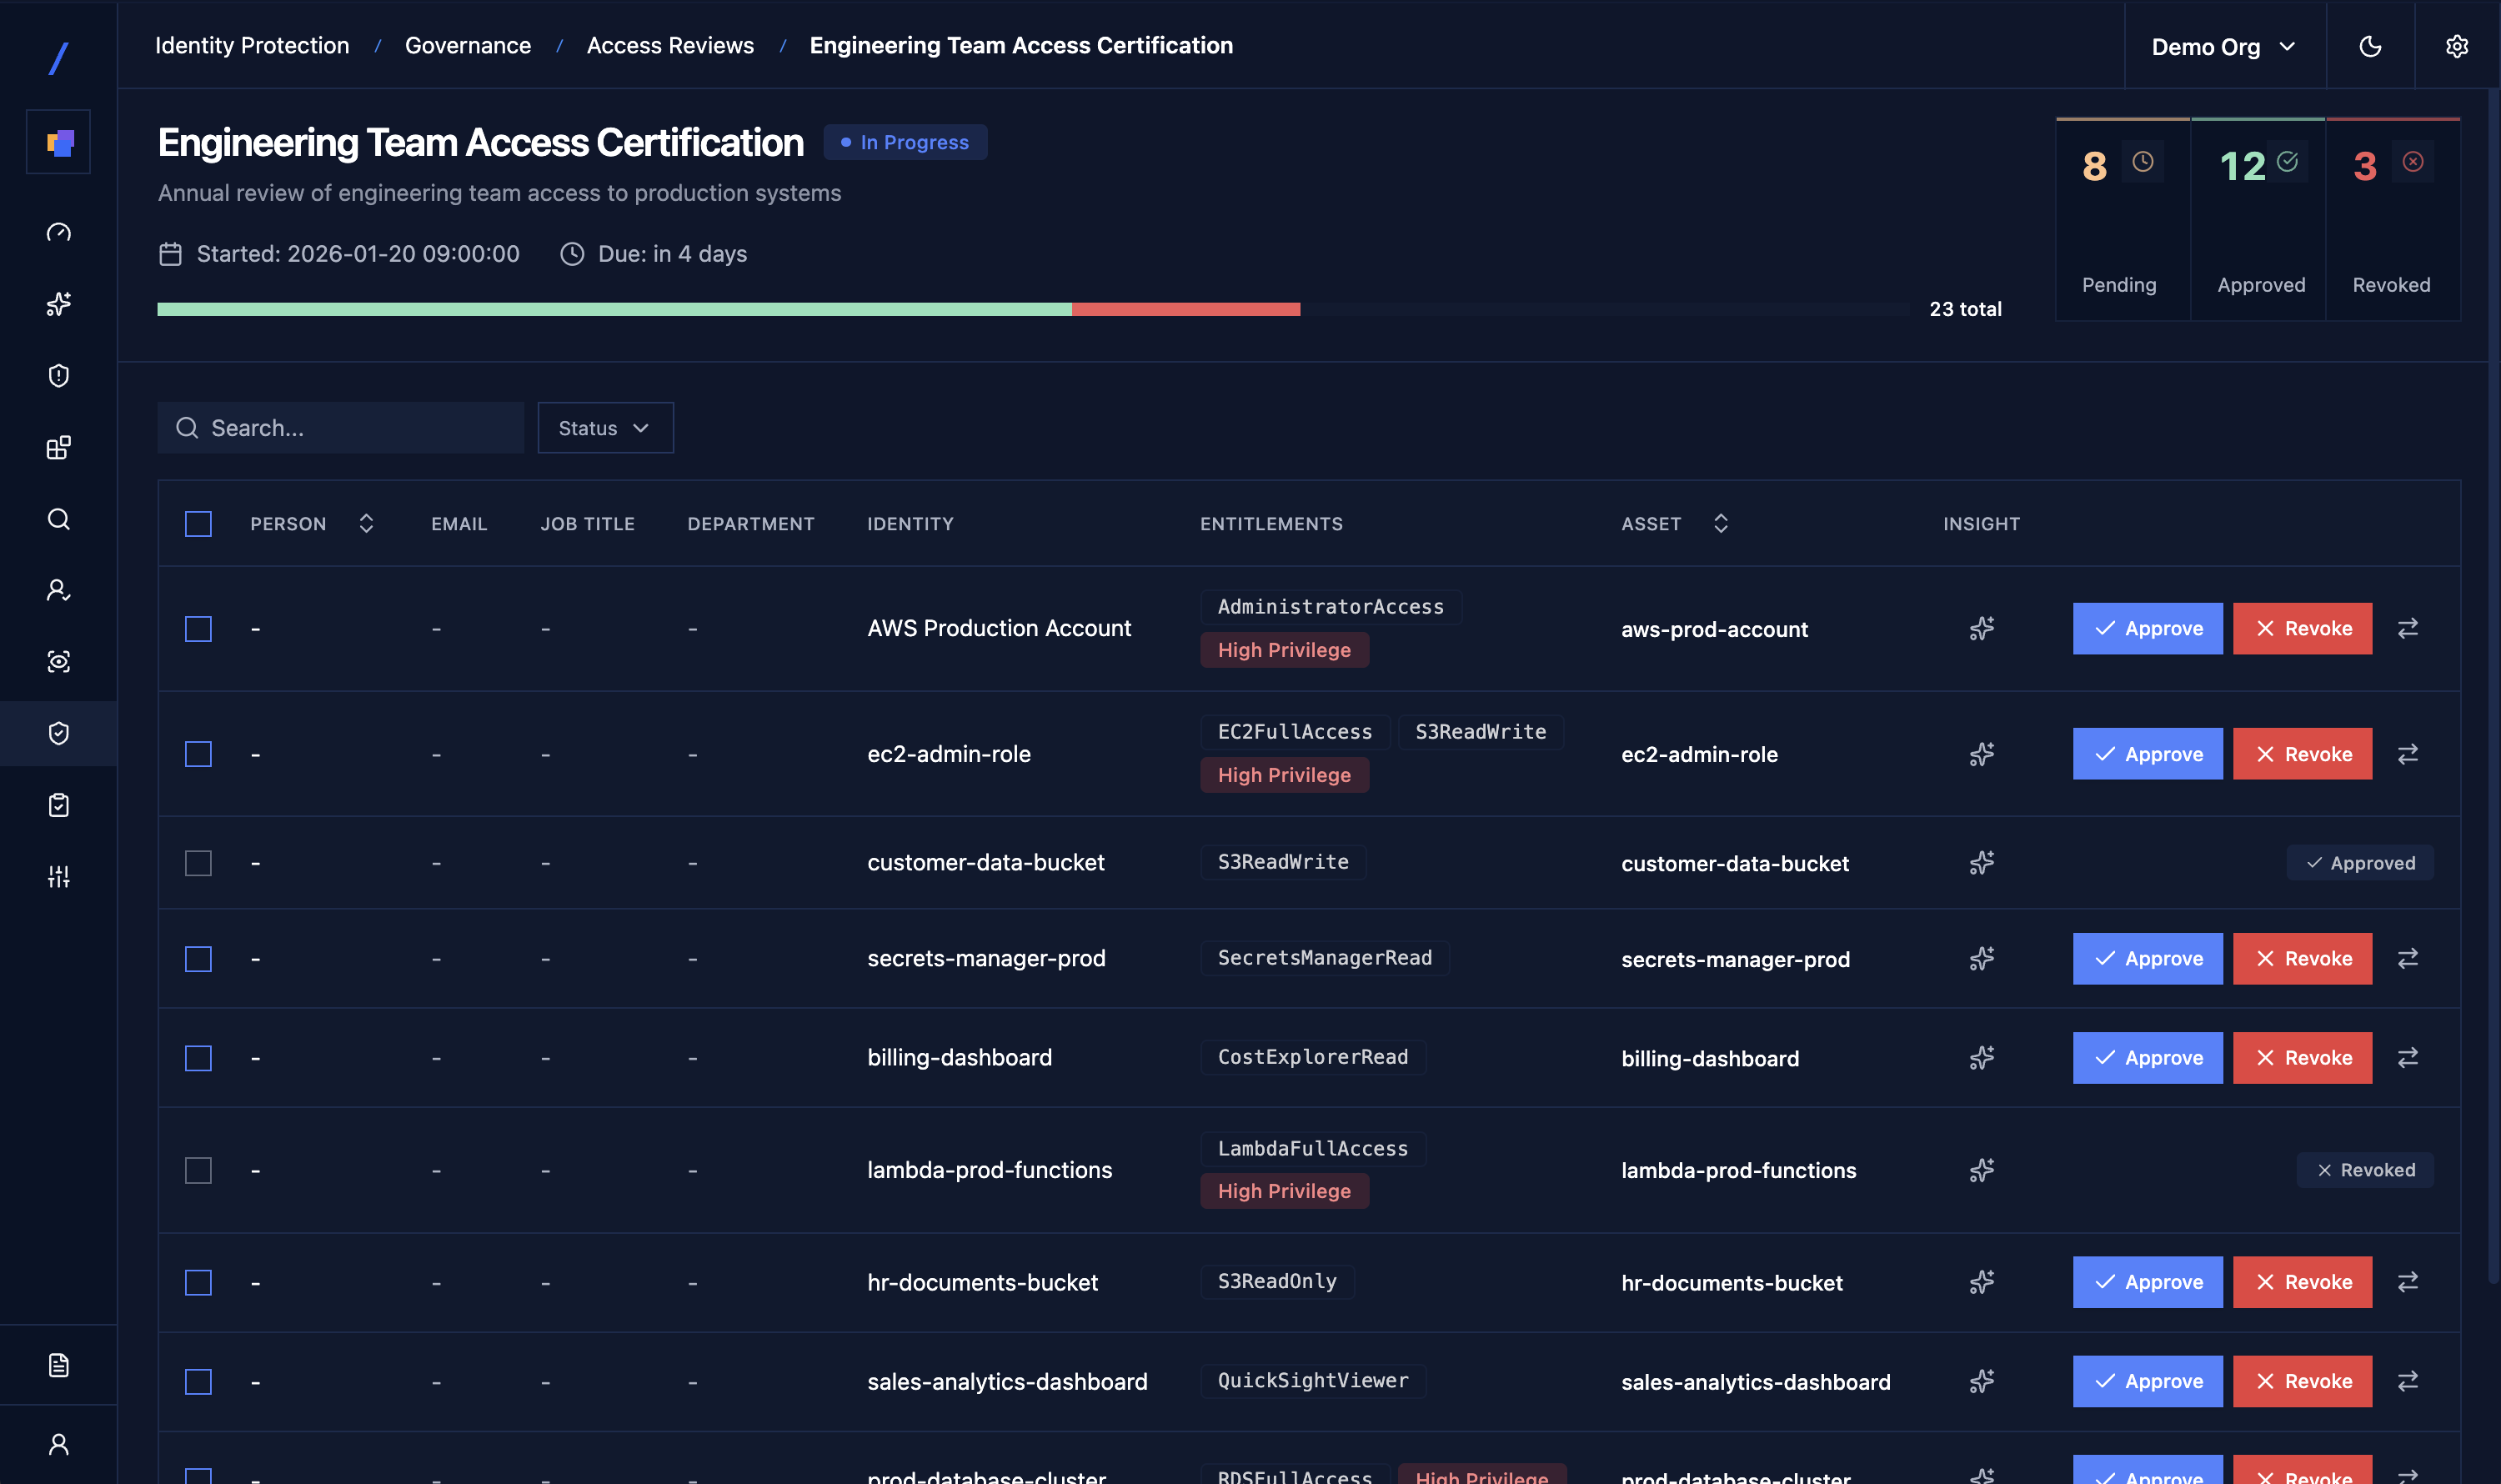Select the checkbox on the billing-dashboard row
This screenshot has height=1484, width=2501.
(198, 1057)
